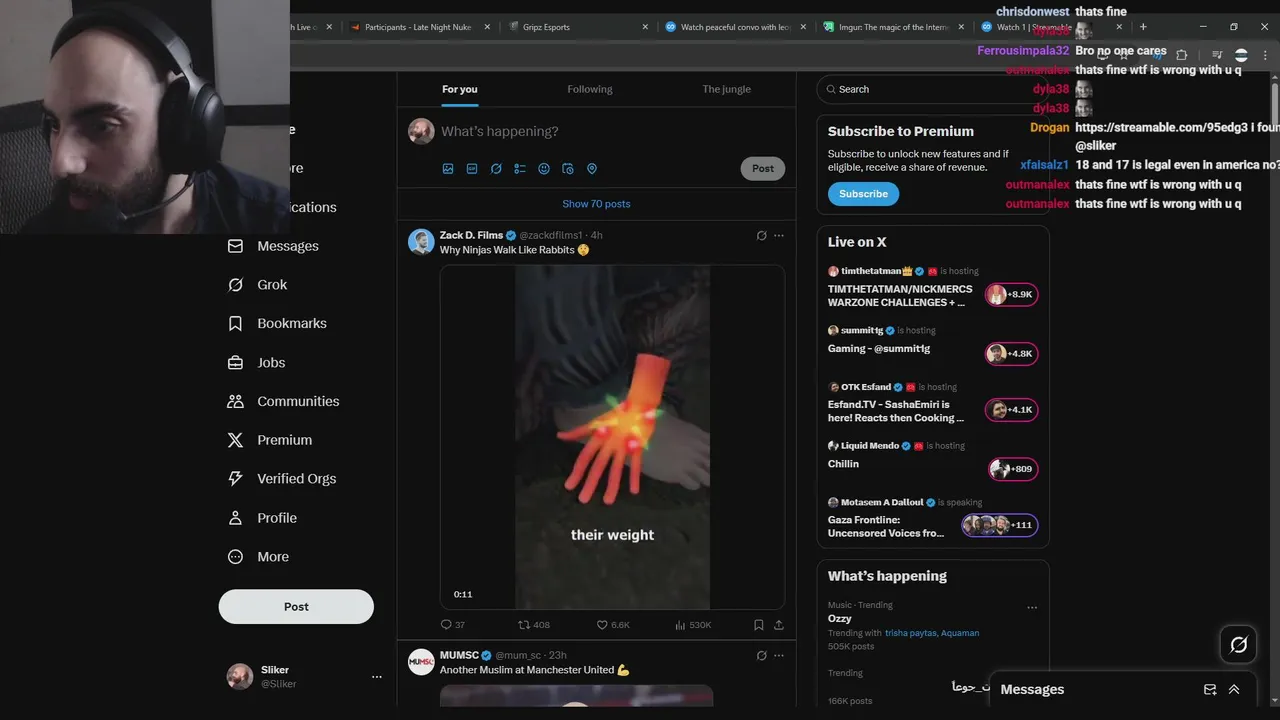This screenshot has width=1280, height=720.
Task: Switch to Imgur browser tab
Action: (892, 27)
